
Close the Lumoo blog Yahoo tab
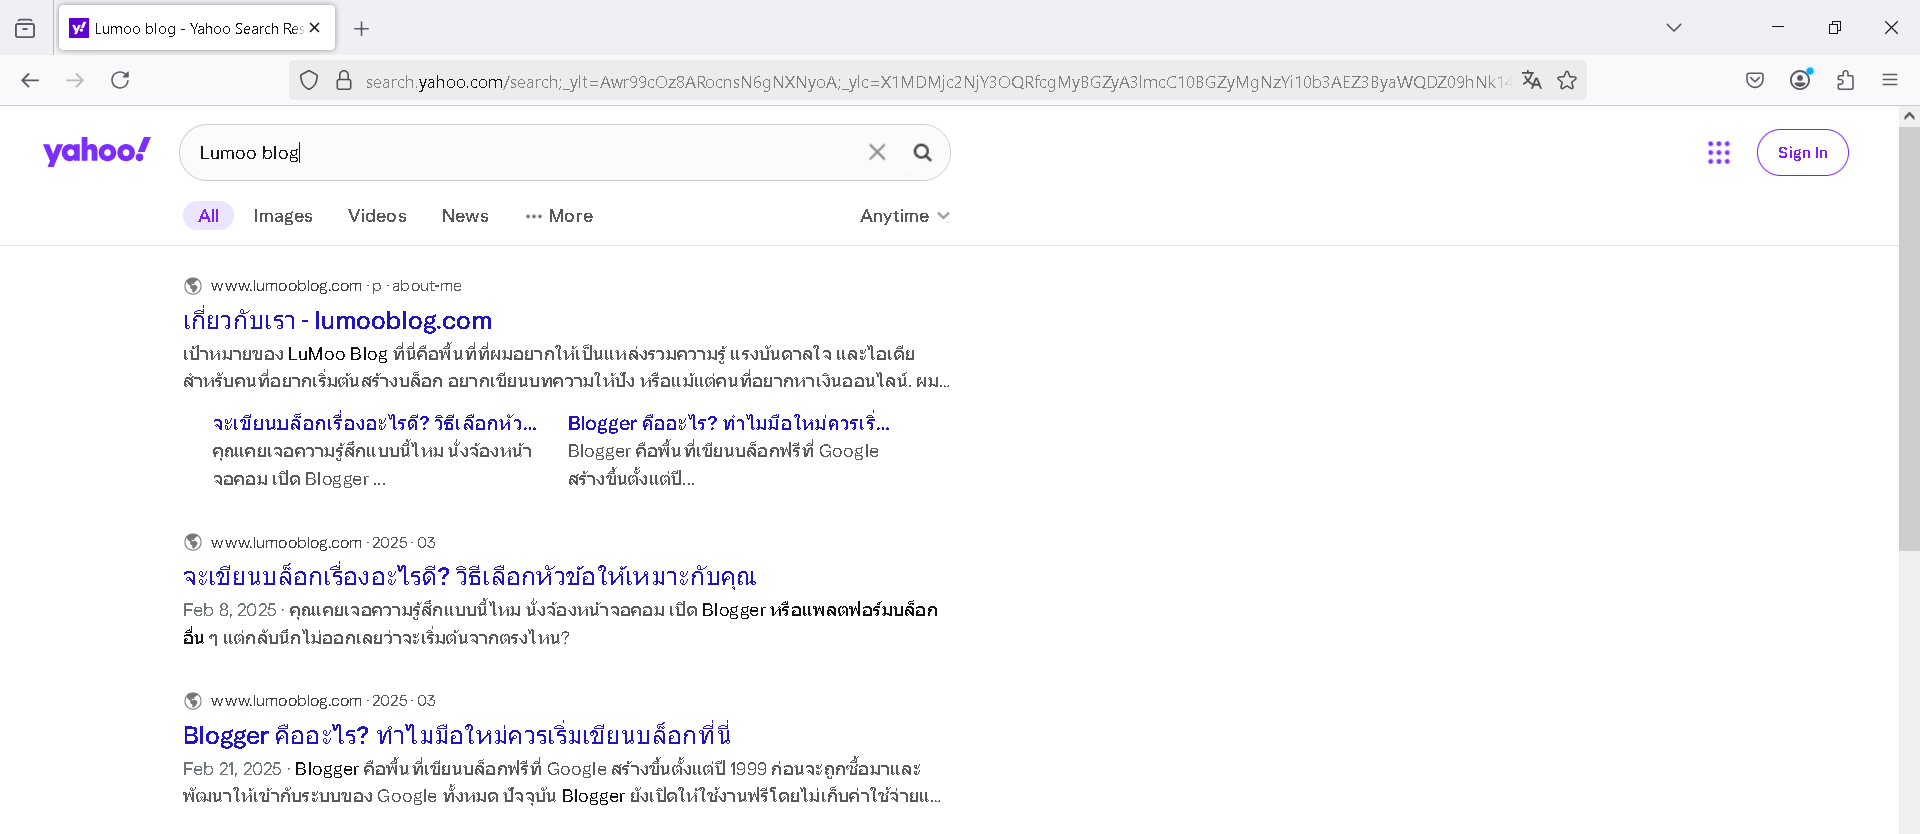(315, 28)
